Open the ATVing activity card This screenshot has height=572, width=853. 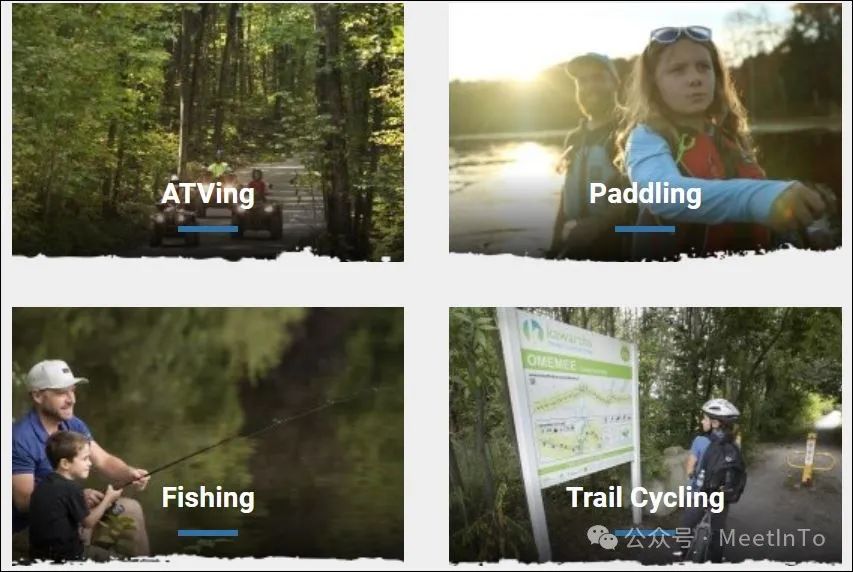(208, 132)
